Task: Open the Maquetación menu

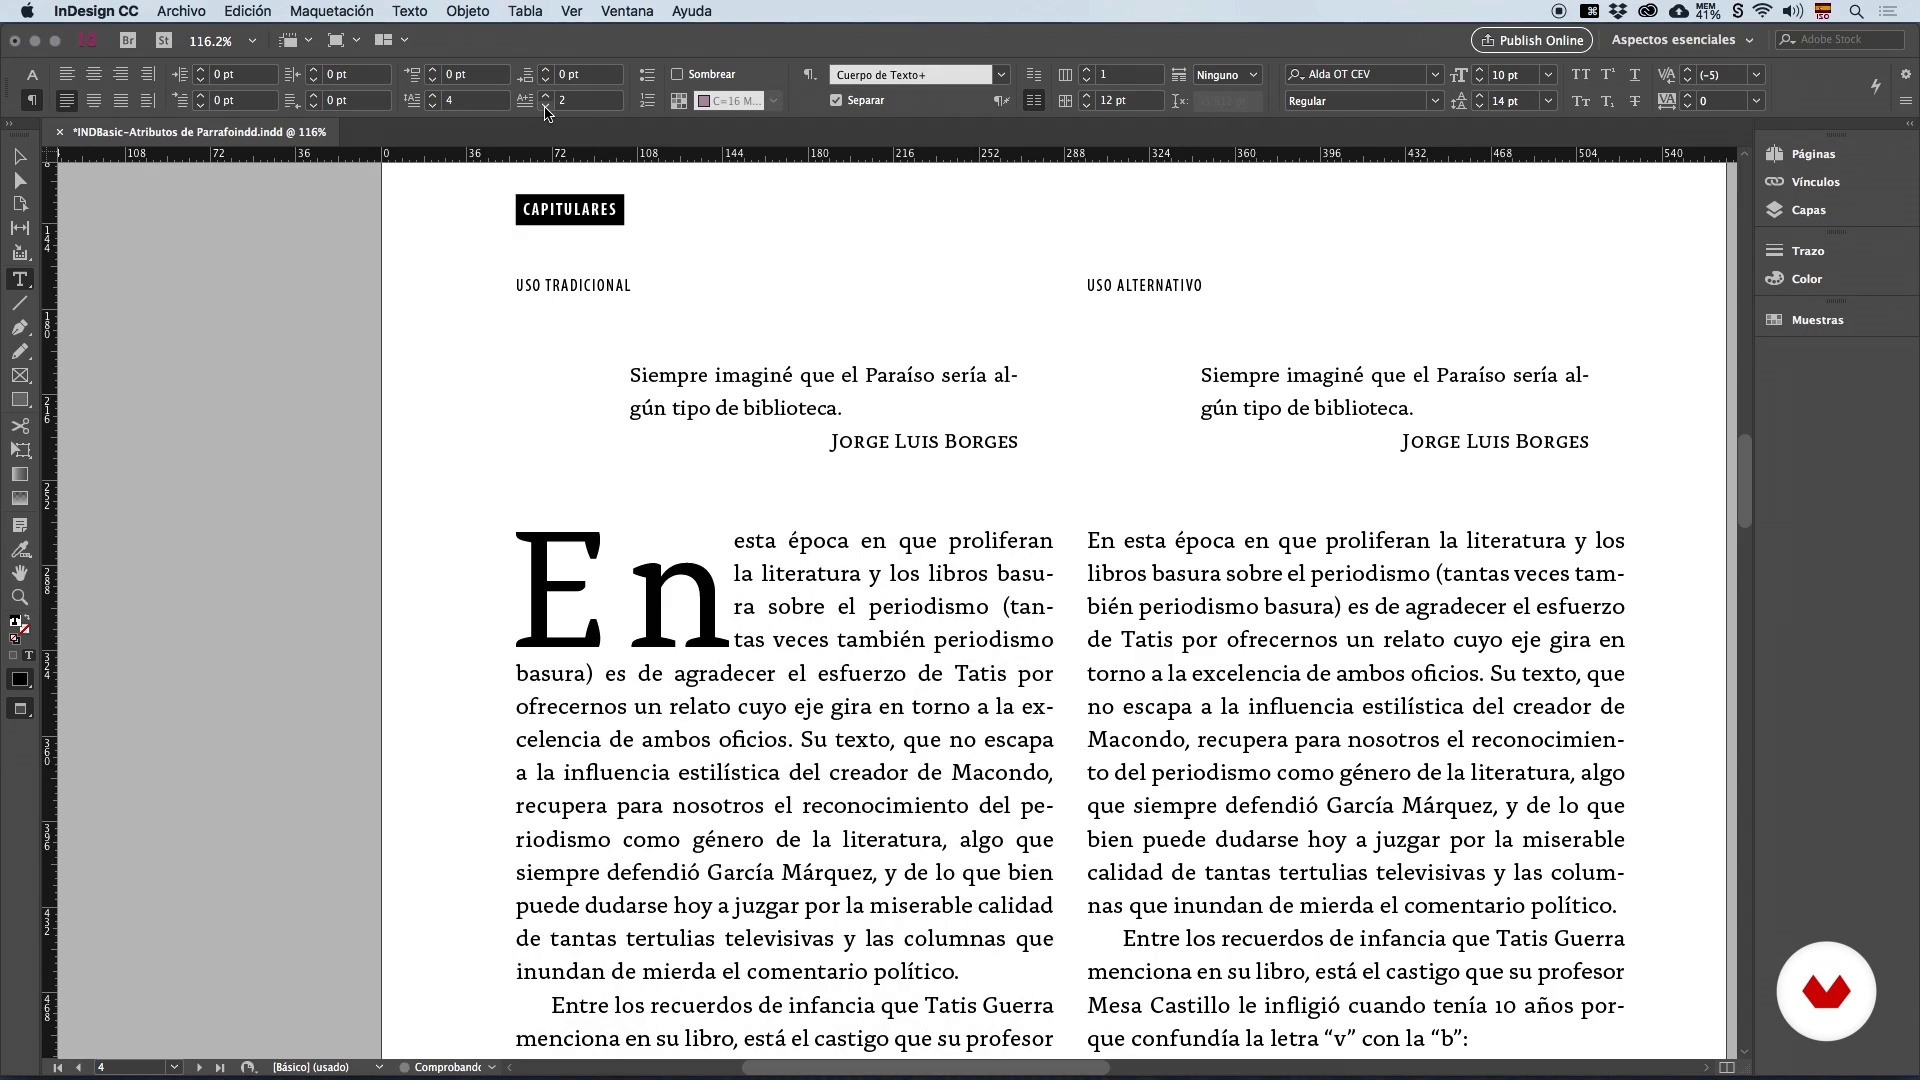Action: pos(331,11)
